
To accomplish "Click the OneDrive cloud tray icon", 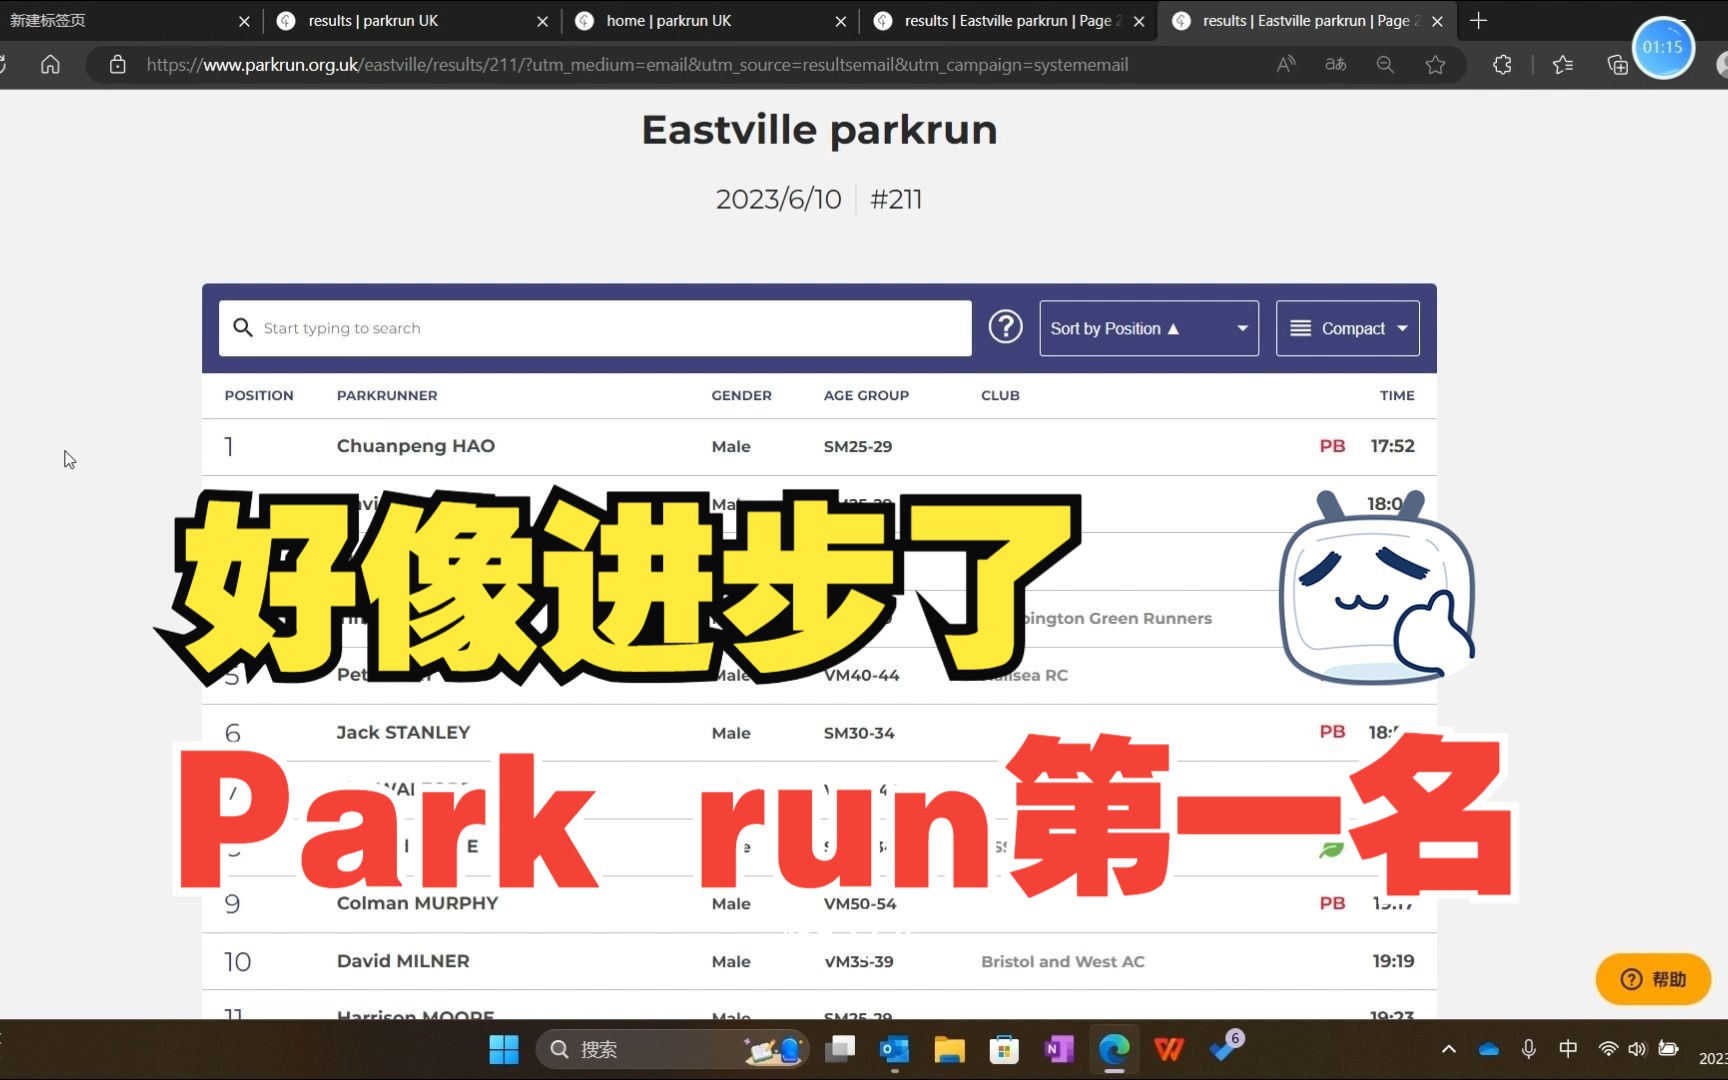I will pos(1489,1049).
